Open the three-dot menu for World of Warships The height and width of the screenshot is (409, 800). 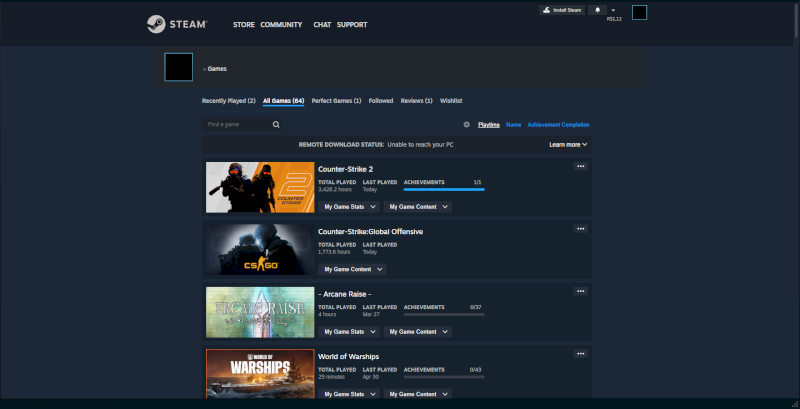point(581,353)
